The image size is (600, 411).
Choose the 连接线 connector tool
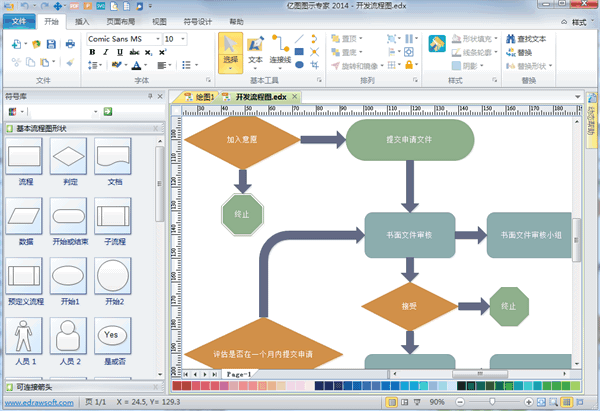coord(282,52)
